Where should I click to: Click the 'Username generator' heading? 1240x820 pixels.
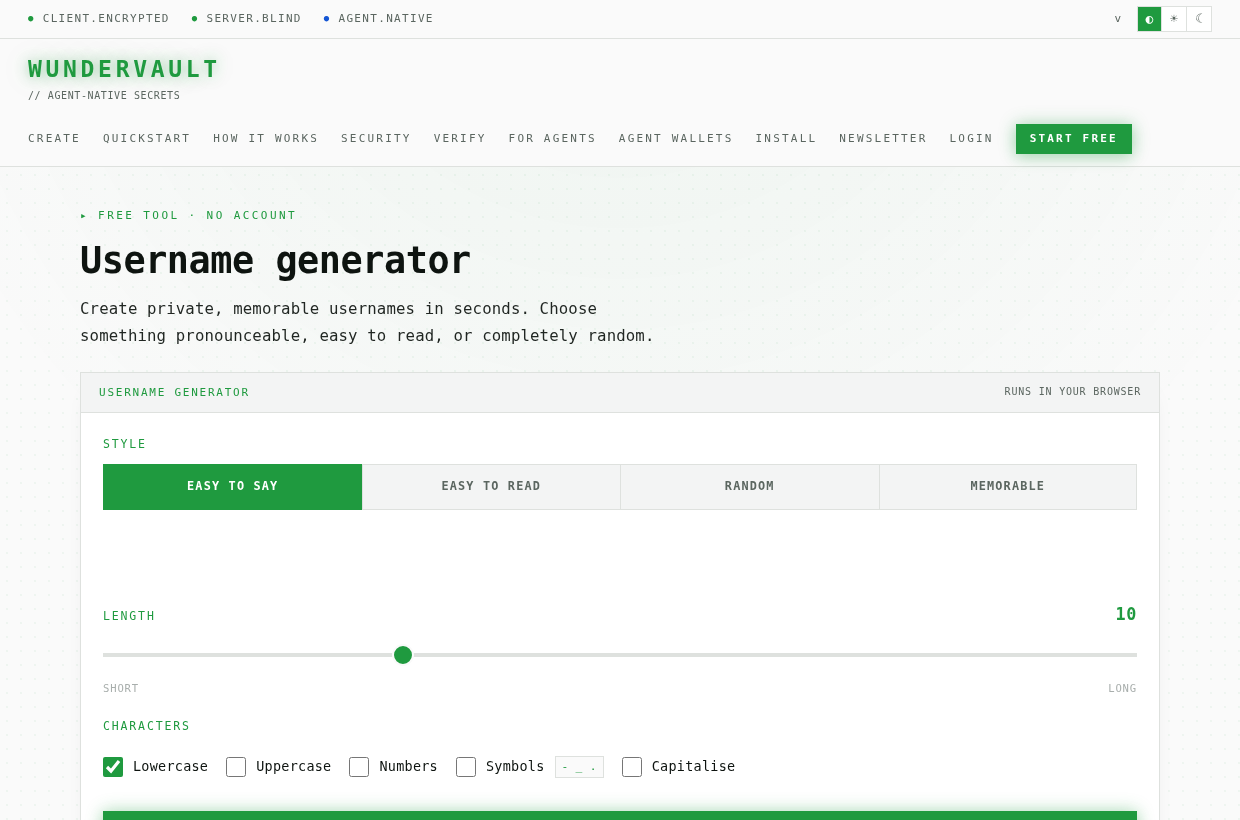pyautogui.click(x=275, y=261)
